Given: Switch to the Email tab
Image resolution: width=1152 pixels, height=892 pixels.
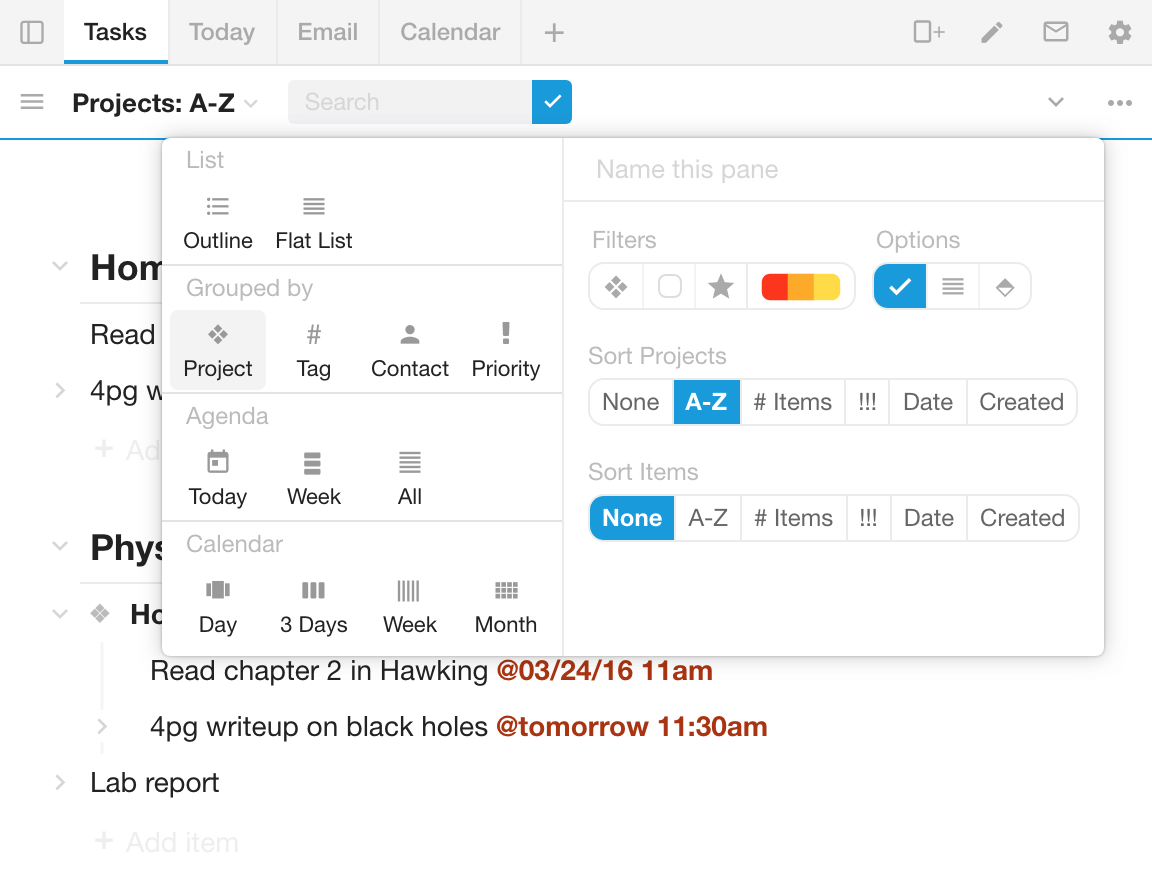Looking at the screenshot, I should pos(328,32).
